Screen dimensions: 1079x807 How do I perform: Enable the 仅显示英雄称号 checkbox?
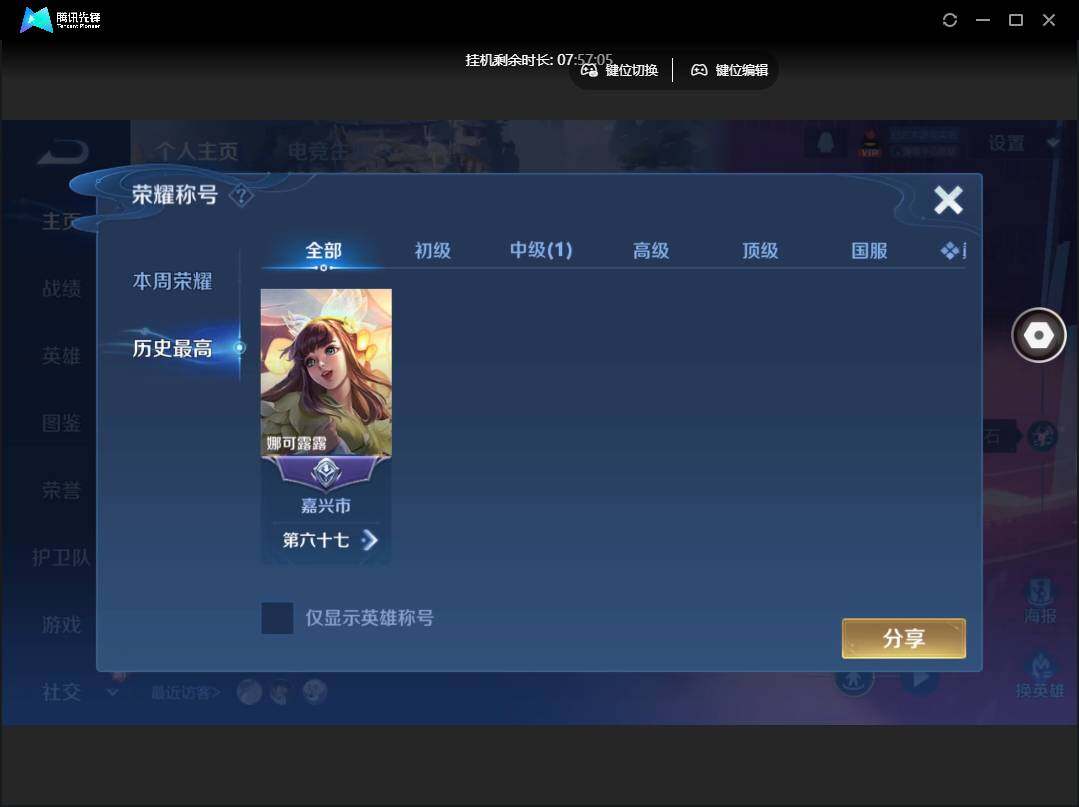(277, 618)
